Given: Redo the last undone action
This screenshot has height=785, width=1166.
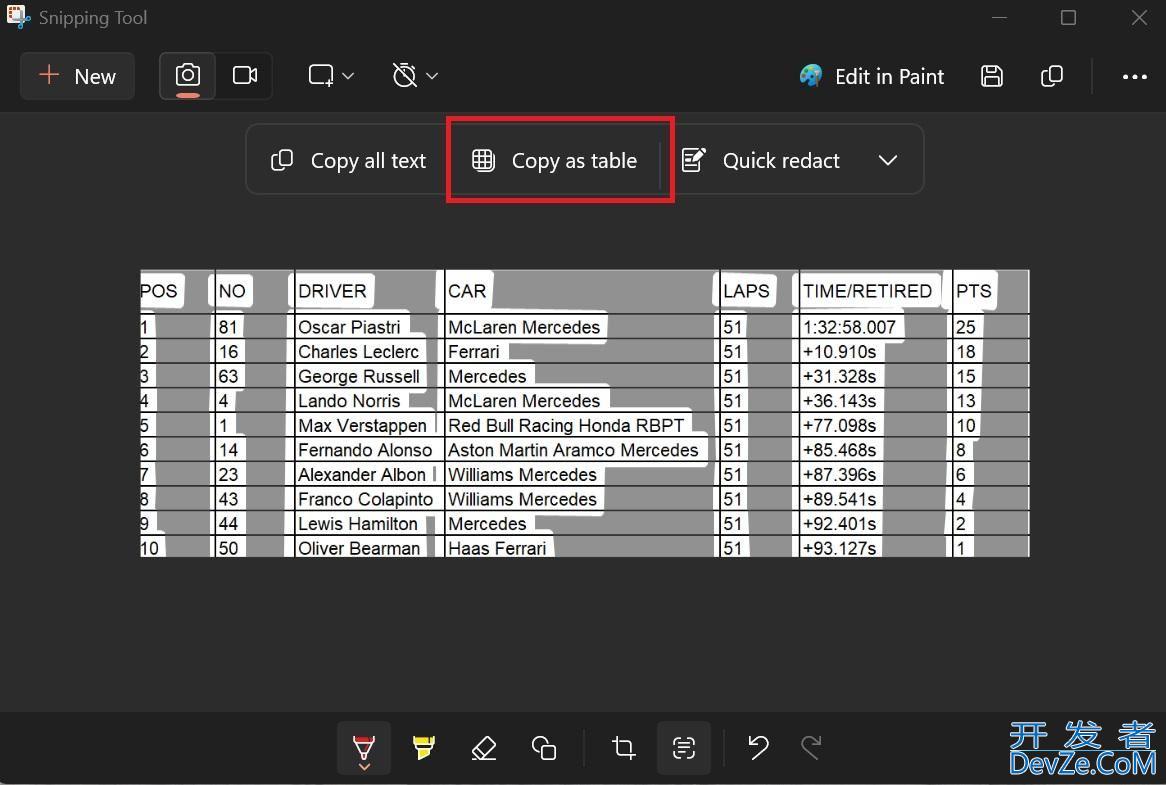Looking at the screenshot, I should tap(811, 748).
